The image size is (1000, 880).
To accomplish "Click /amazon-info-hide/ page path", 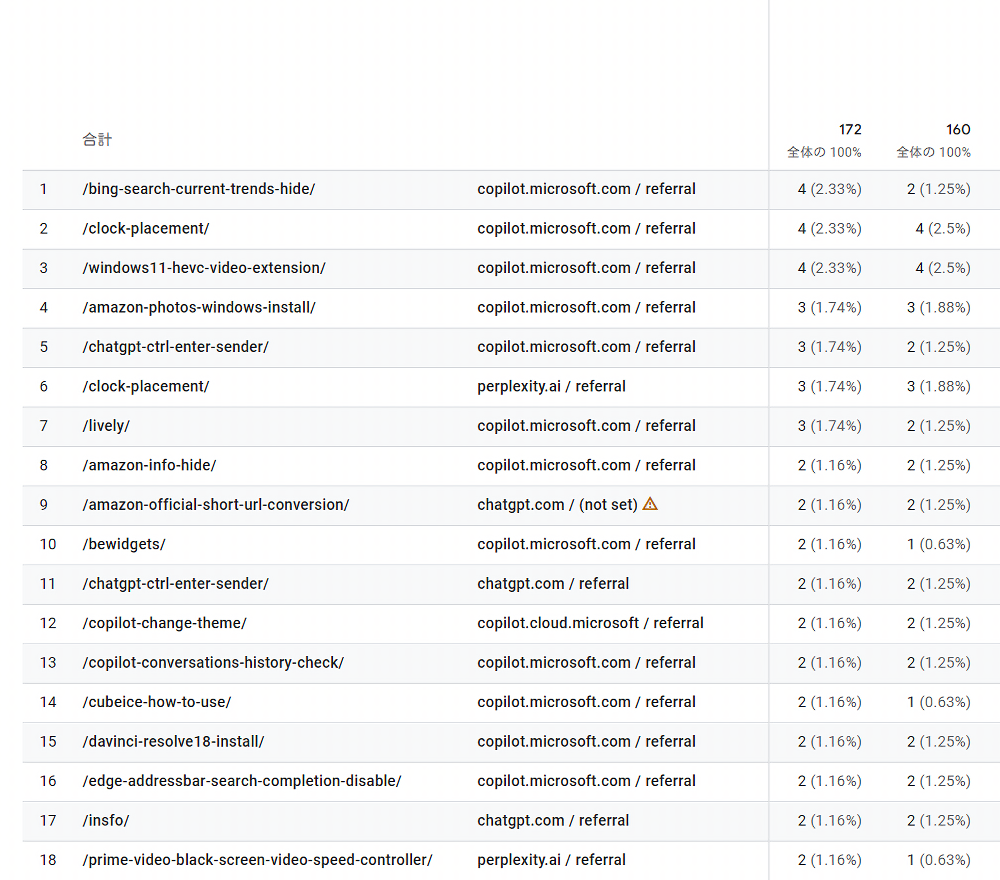I will point(149,466).
